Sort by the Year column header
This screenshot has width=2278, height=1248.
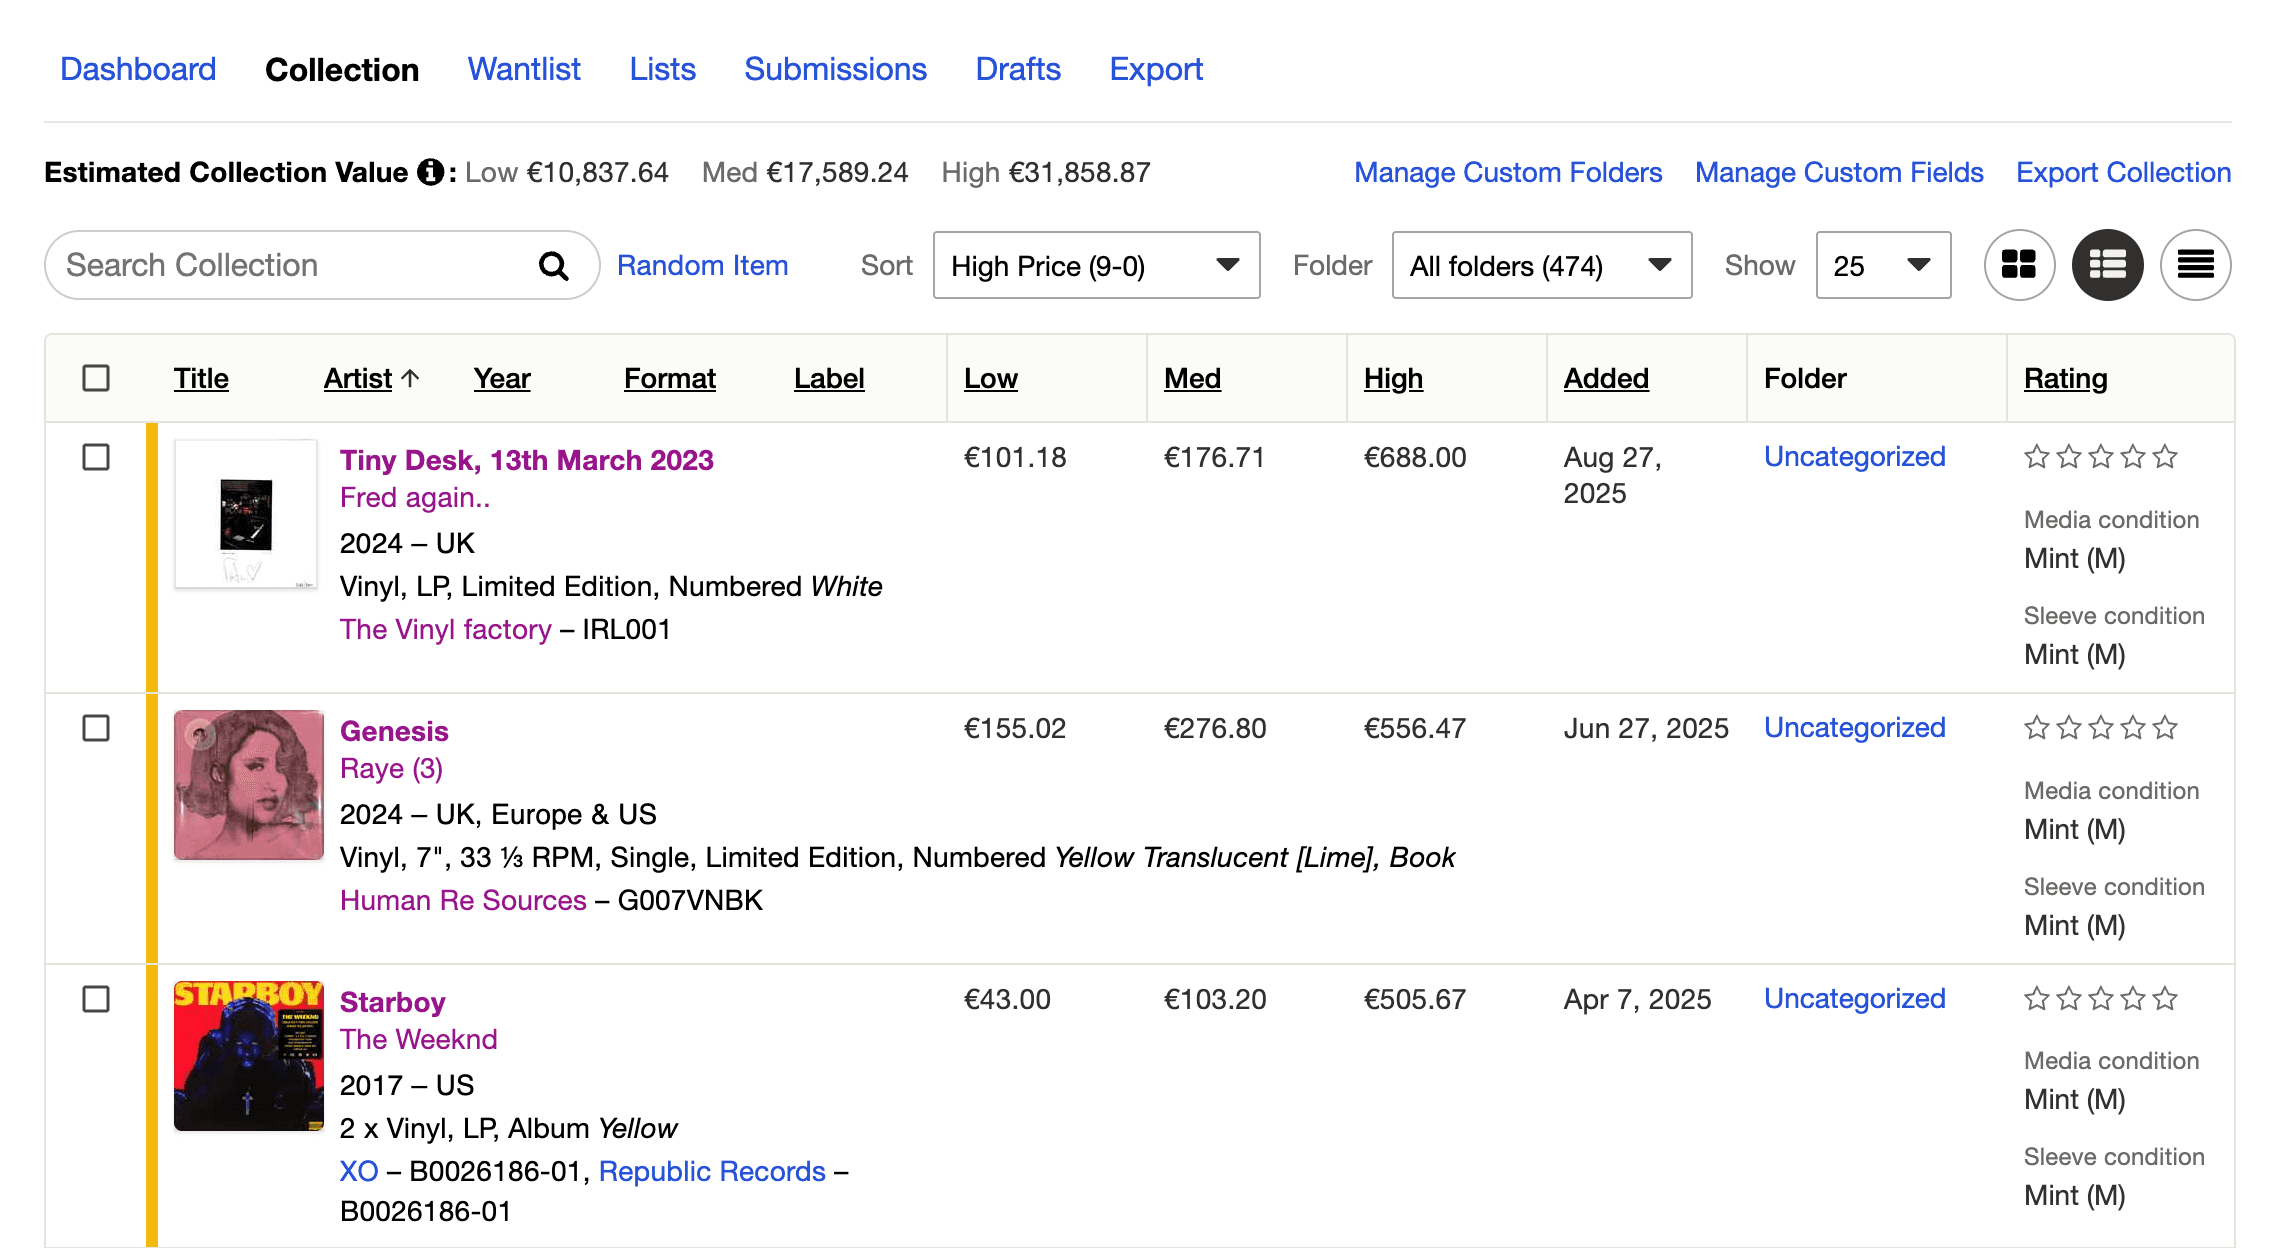[x=502, y=378]
